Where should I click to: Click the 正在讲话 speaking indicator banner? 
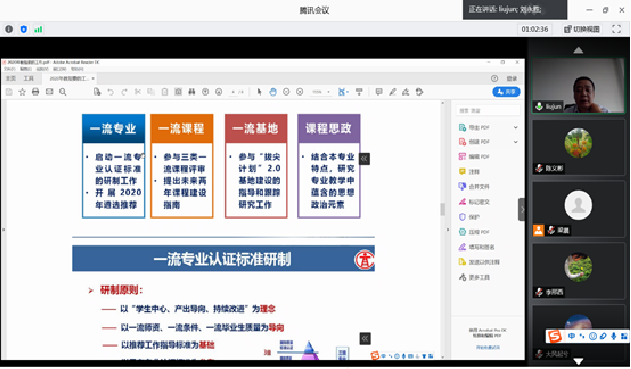[515, 10]
